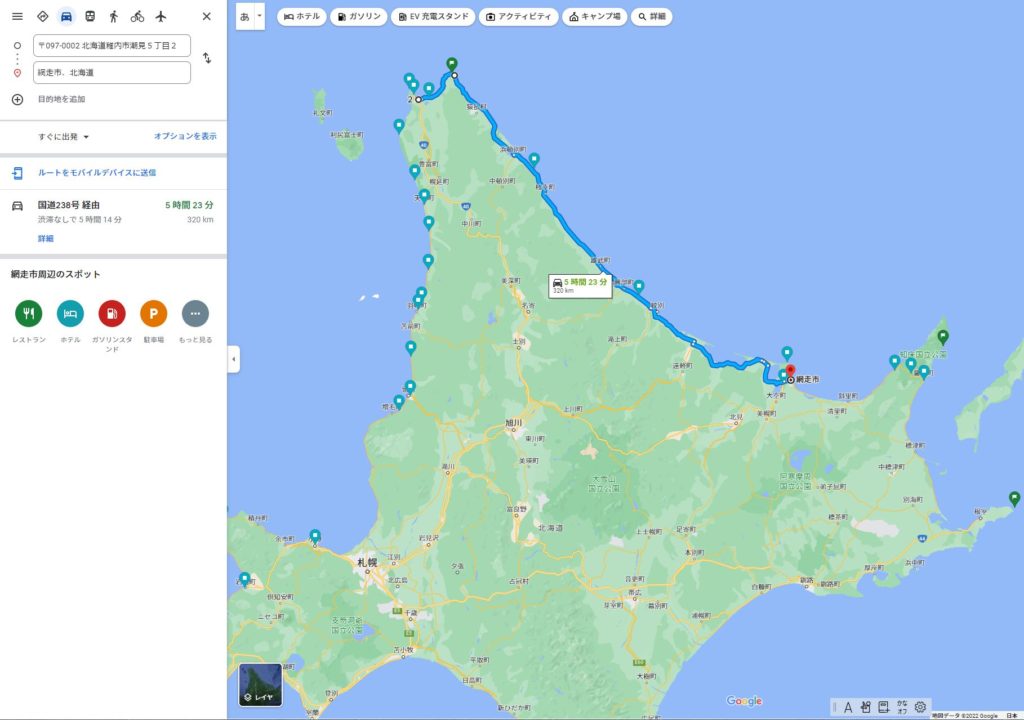
Task: Collapse the side panel with the arrow
Action: tap(233, 359)
